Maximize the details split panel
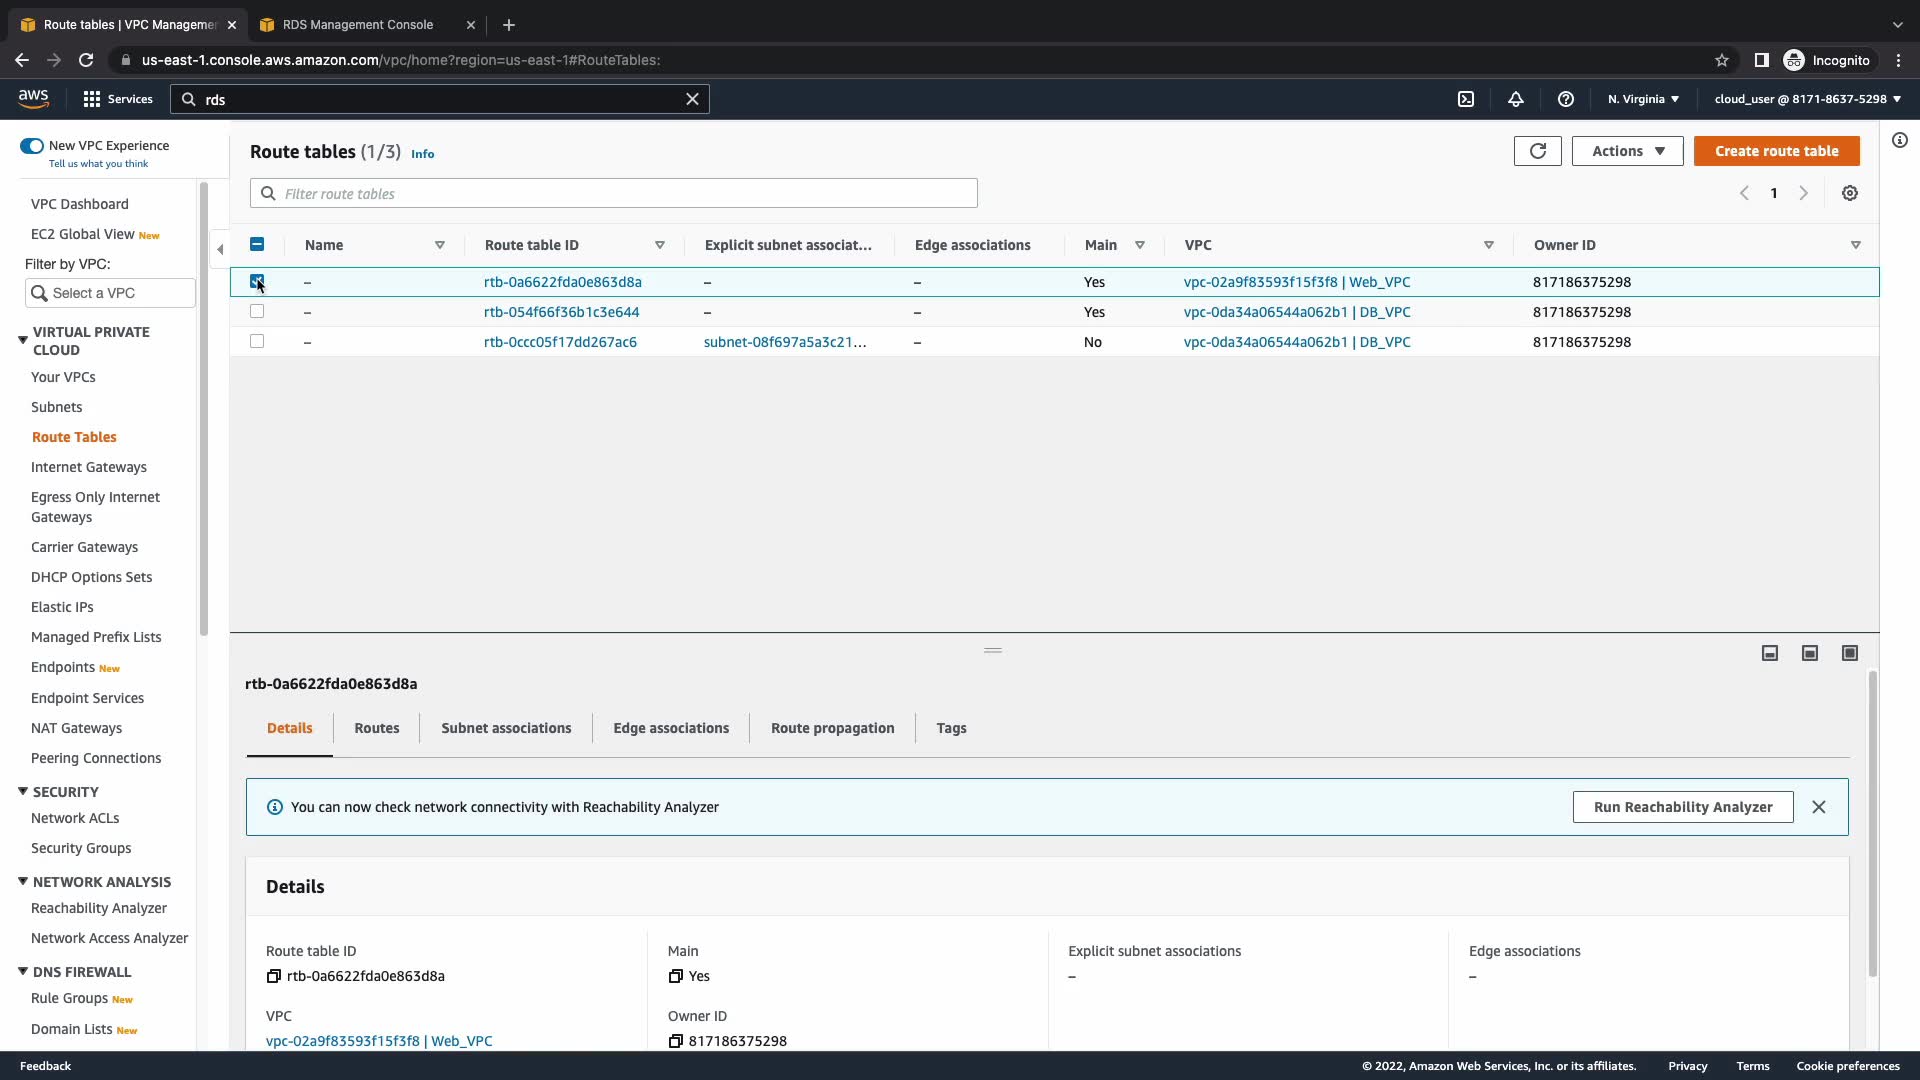Screen dimensions: 1920x1080 [1850, 653]
